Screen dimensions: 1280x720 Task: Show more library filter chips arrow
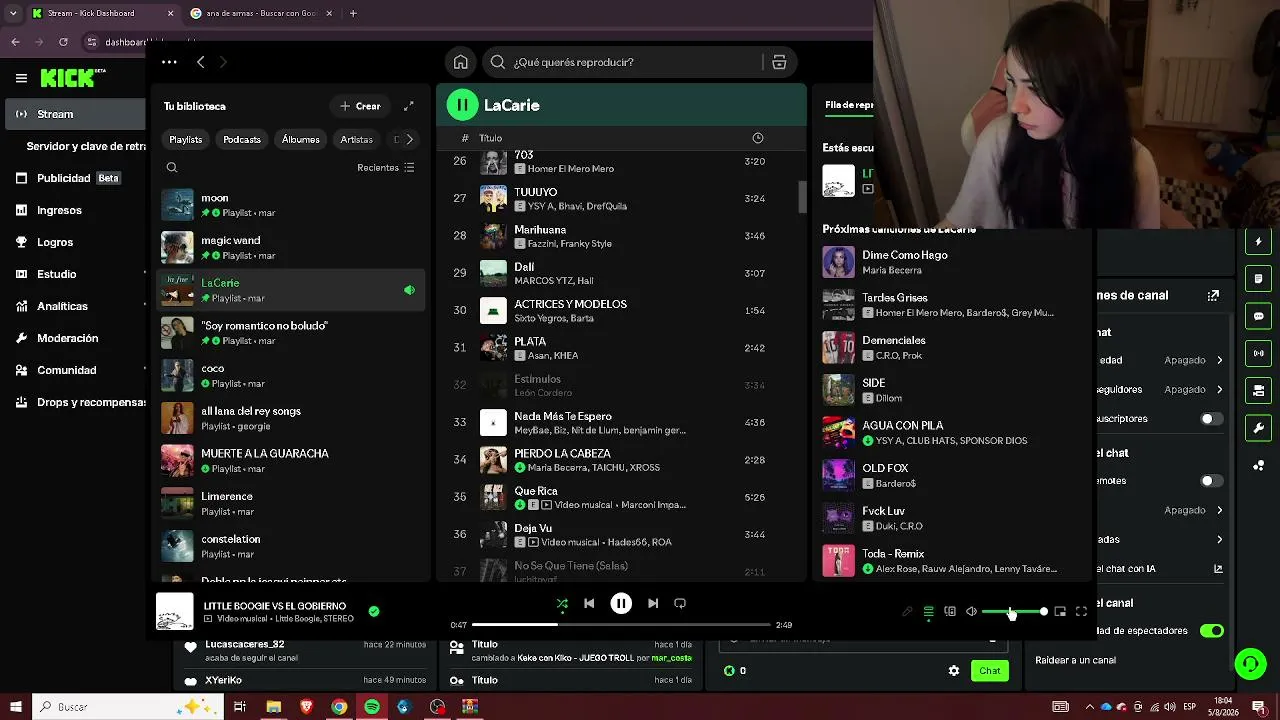click(409, 140)
